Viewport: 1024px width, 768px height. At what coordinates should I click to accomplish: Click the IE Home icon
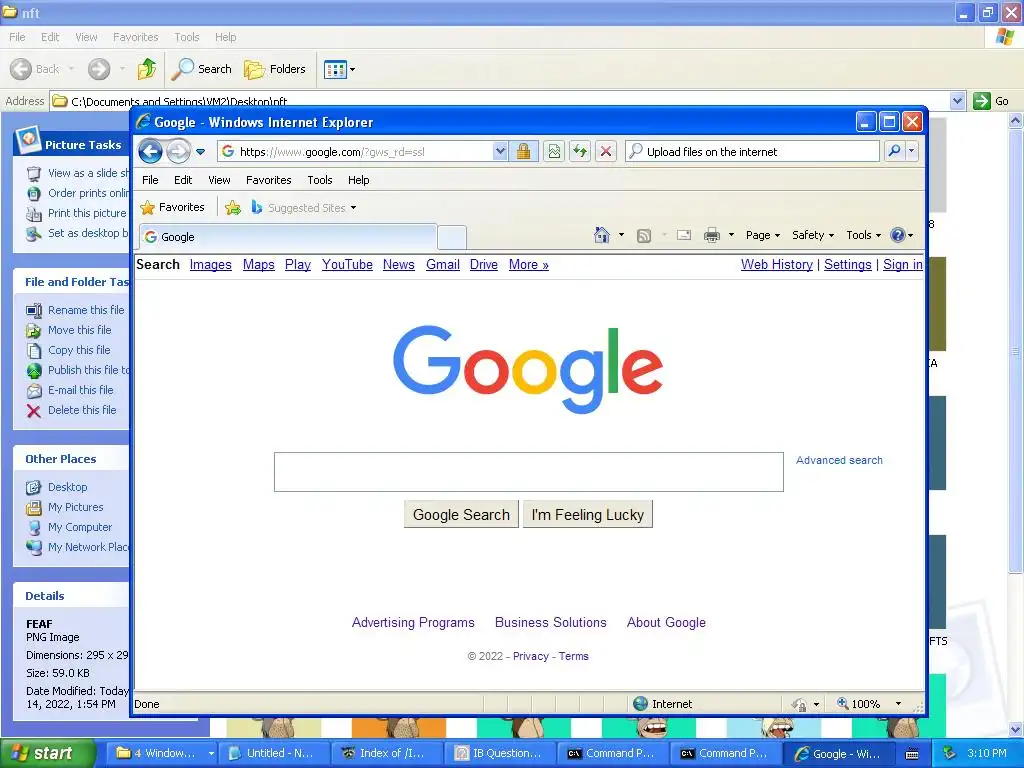tap(601, 234)
